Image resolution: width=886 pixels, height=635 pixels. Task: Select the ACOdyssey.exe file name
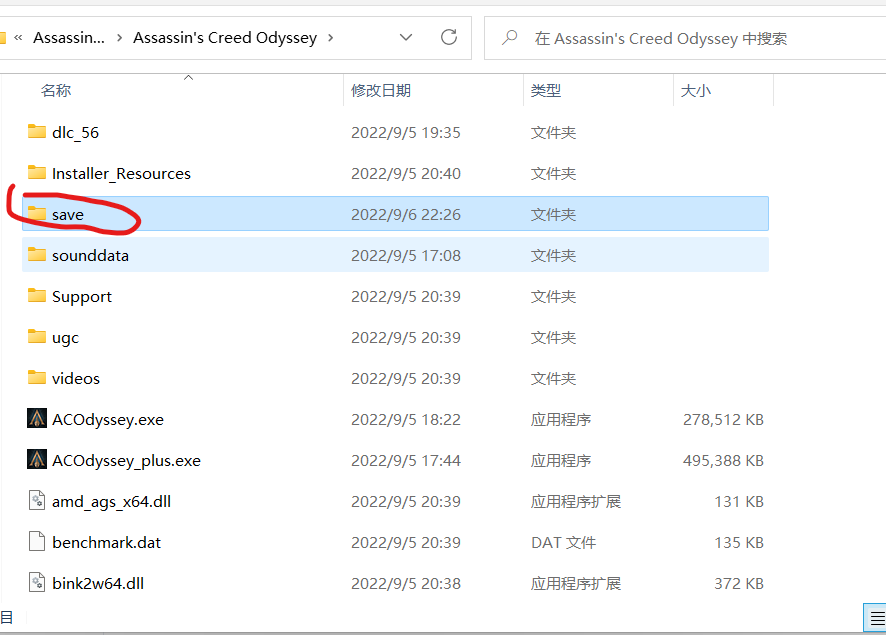click(108, 420)
